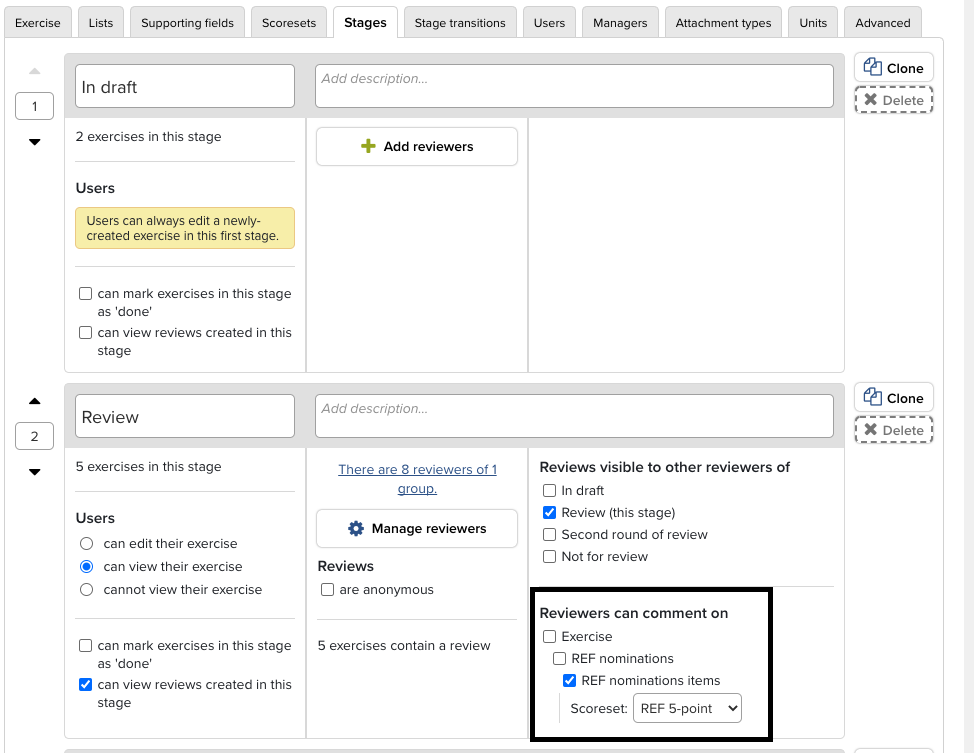Delete the Review stage
Screen dimensions: 974x753
click(x=893, y=430)
